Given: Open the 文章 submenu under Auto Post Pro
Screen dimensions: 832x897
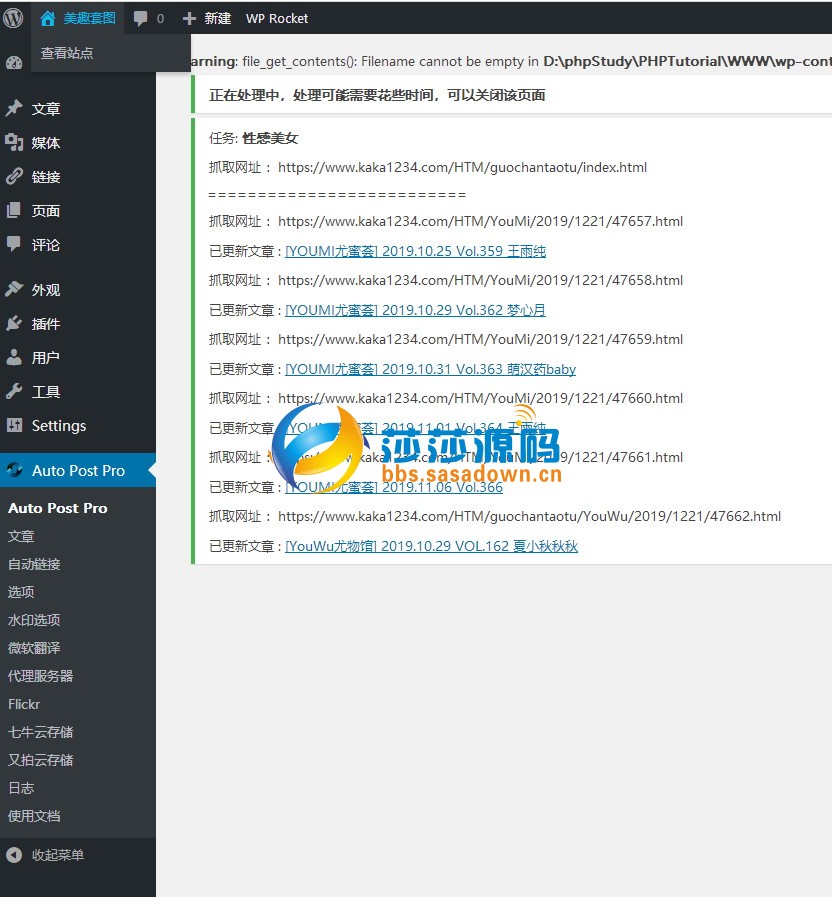Looking at the screenshot, I should (x=21, y=536).
